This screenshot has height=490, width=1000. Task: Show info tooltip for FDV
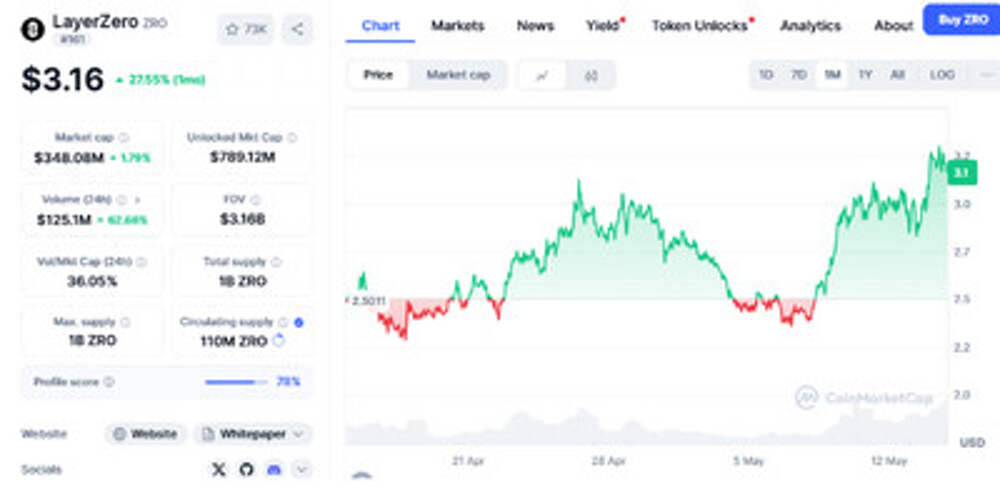click(x=255, y=200)
